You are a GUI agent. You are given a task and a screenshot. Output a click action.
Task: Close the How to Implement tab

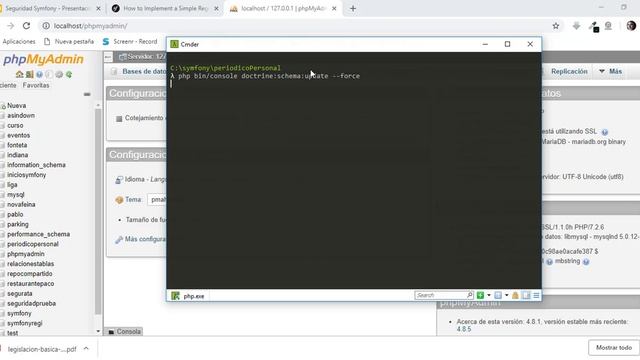point(216,9)
